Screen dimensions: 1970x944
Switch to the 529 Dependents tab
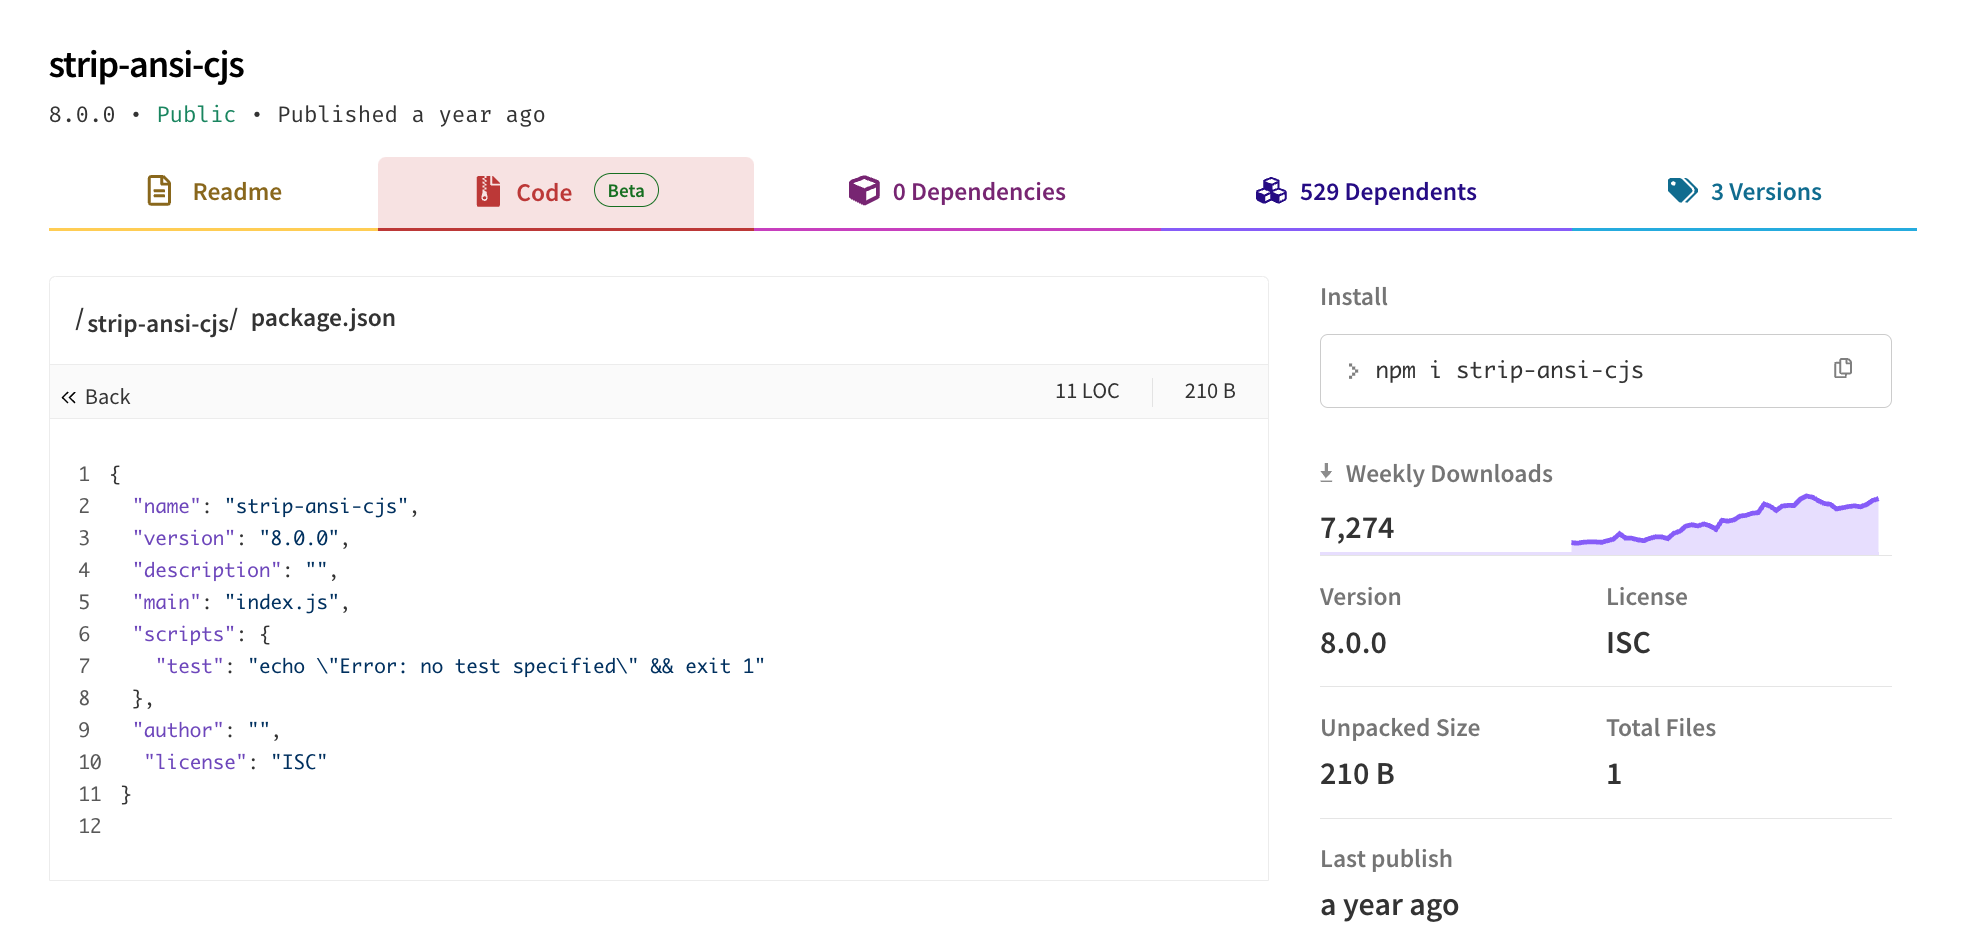click(1387, 192)
